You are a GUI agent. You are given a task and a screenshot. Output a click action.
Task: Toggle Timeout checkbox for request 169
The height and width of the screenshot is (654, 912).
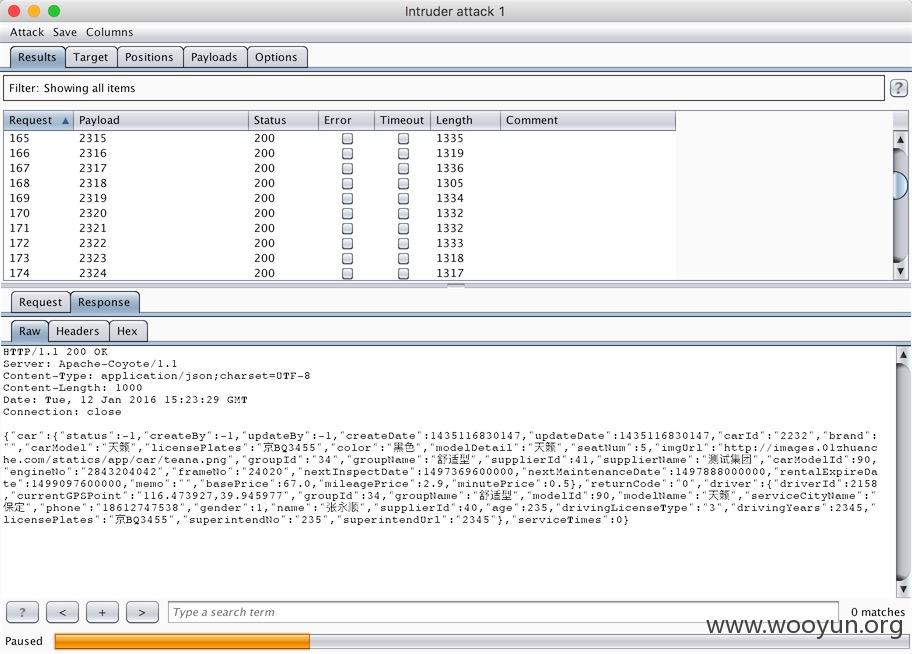coord(403,198)
